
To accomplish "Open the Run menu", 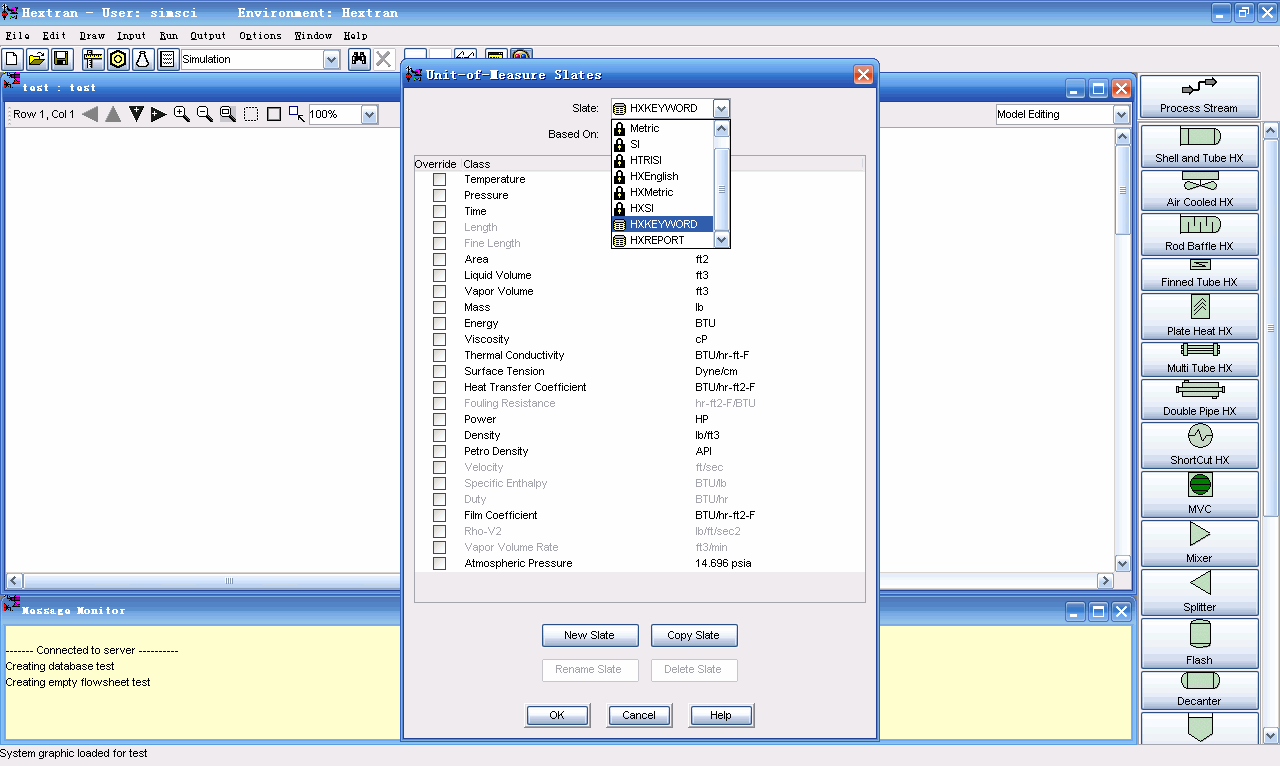I will [x=168, y=35].
